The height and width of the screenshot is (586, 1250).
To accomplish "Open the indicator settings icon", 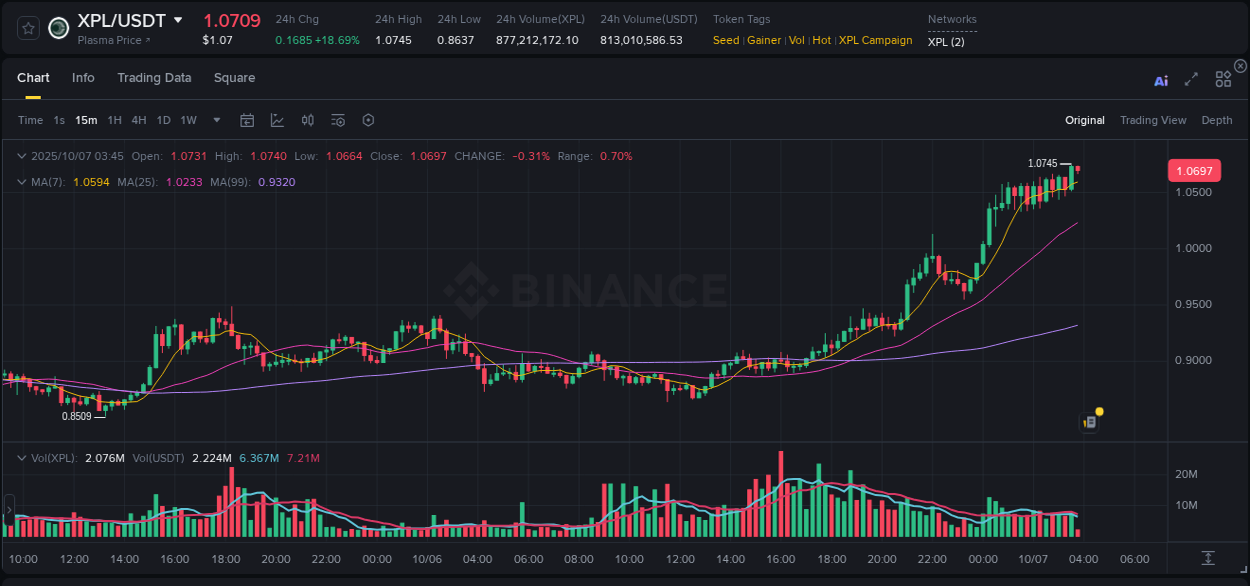I will [x=337, y=120].
